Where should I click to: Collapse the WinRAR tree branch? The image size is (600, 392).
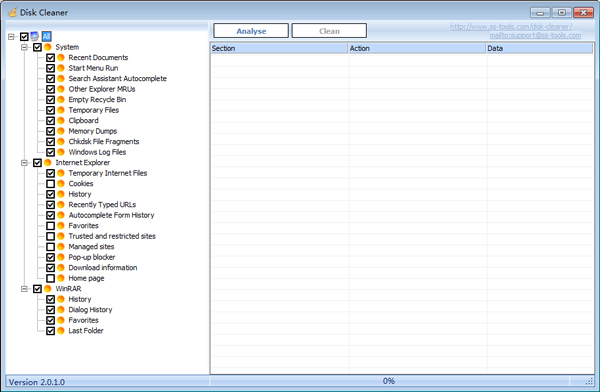point(24,289)
